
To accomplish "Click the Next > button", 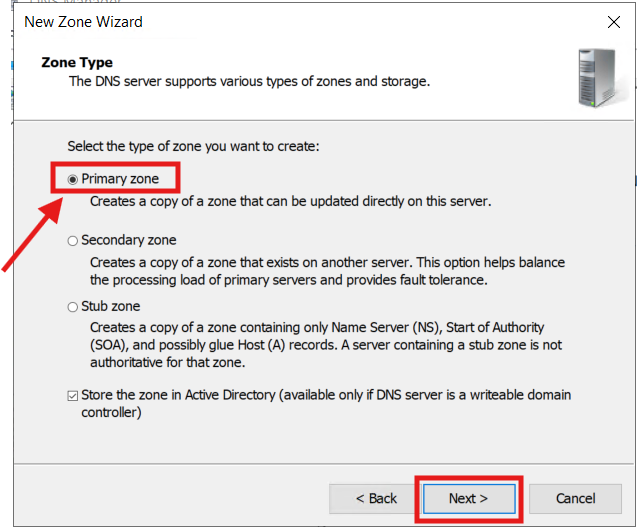I will [469, 498].
